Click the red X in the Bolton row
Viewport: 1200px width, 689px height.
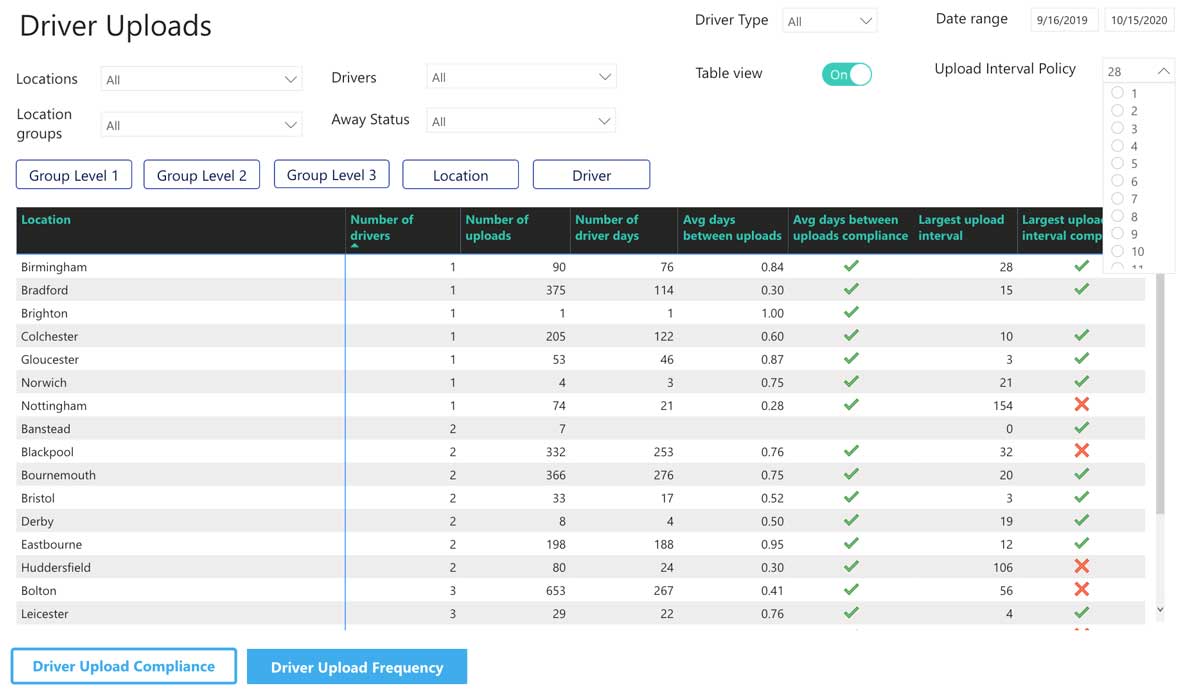pos(1081,589)
